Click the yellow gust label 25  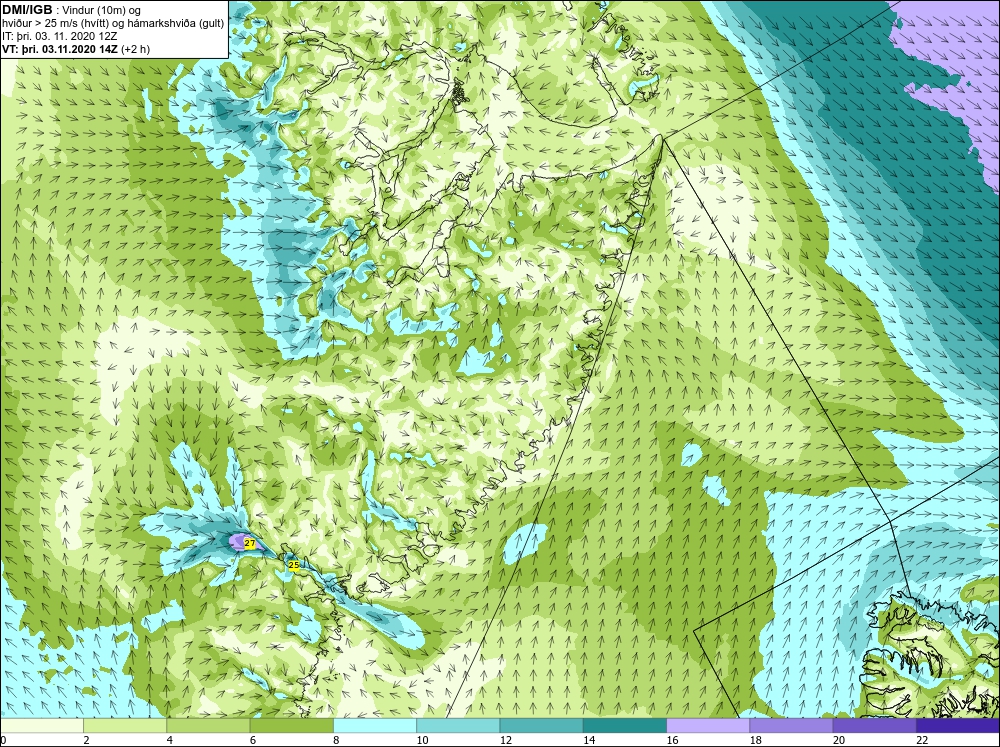click(x=293, y=565)
